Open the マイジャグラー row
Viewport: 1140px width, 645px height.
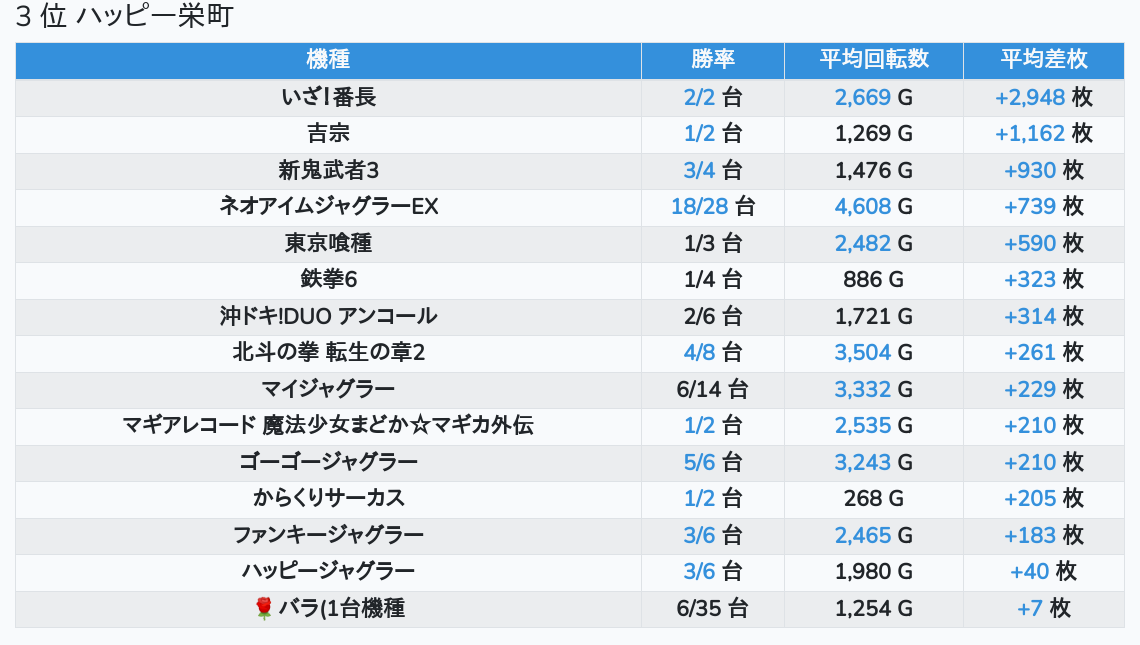(328, 389)
